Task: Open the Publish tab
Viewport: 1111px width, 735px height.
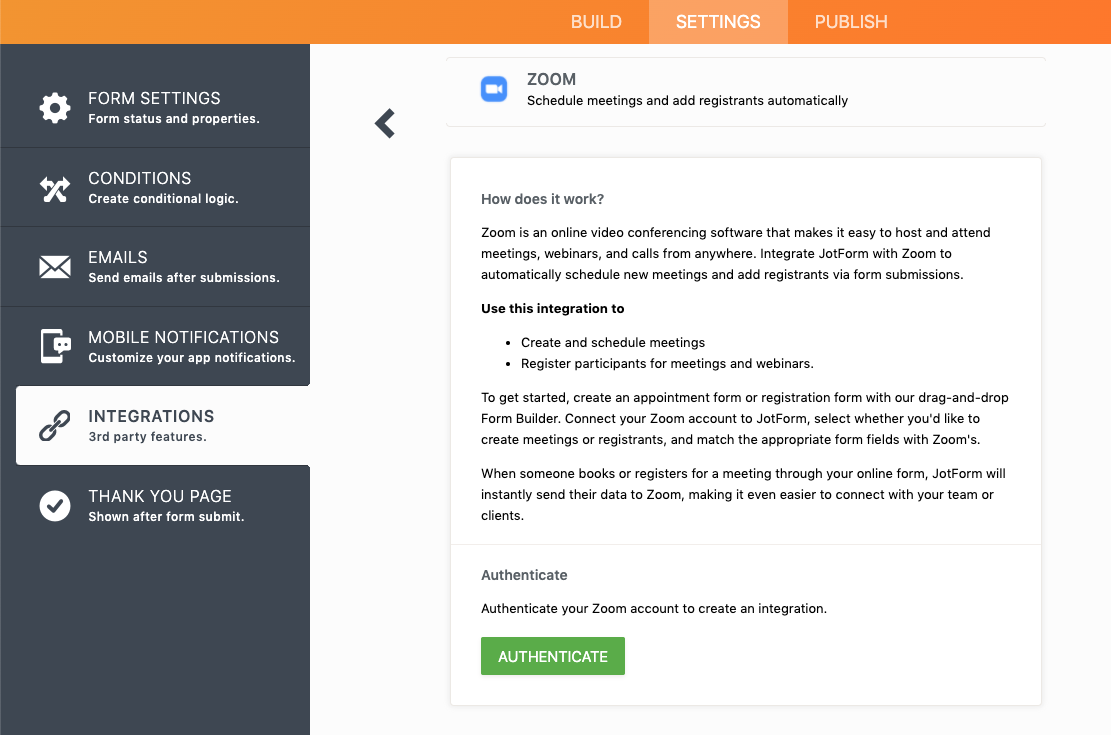Action: [851, 22]
